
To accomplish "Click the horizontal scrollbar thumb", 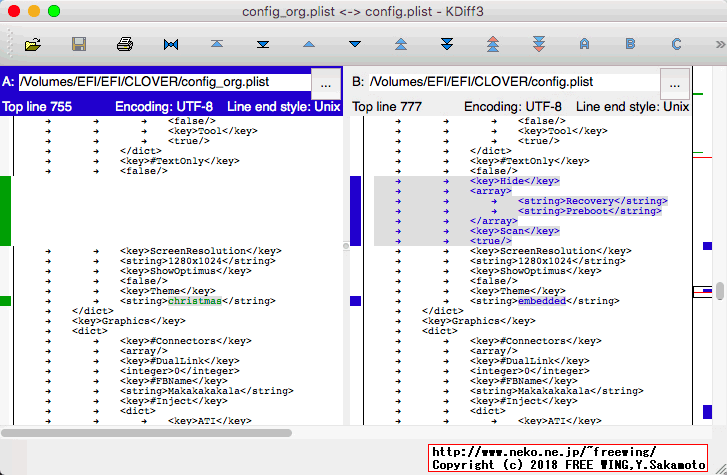I will pyautogui.click(x=147, y=433).
